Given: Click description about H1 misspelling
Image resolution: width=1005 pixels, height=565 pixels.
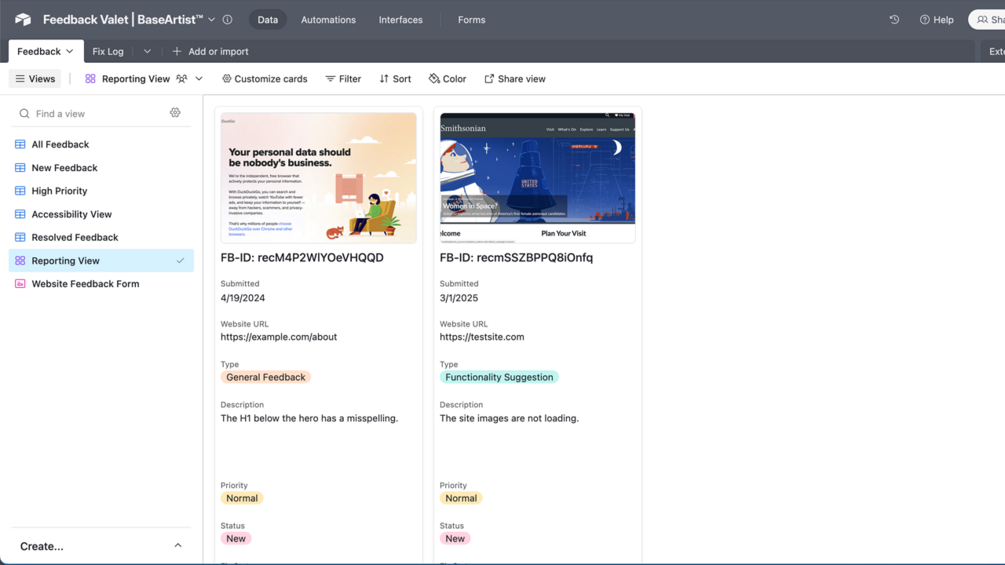Looking at the screenshot, I should click(x=309, y=418).
